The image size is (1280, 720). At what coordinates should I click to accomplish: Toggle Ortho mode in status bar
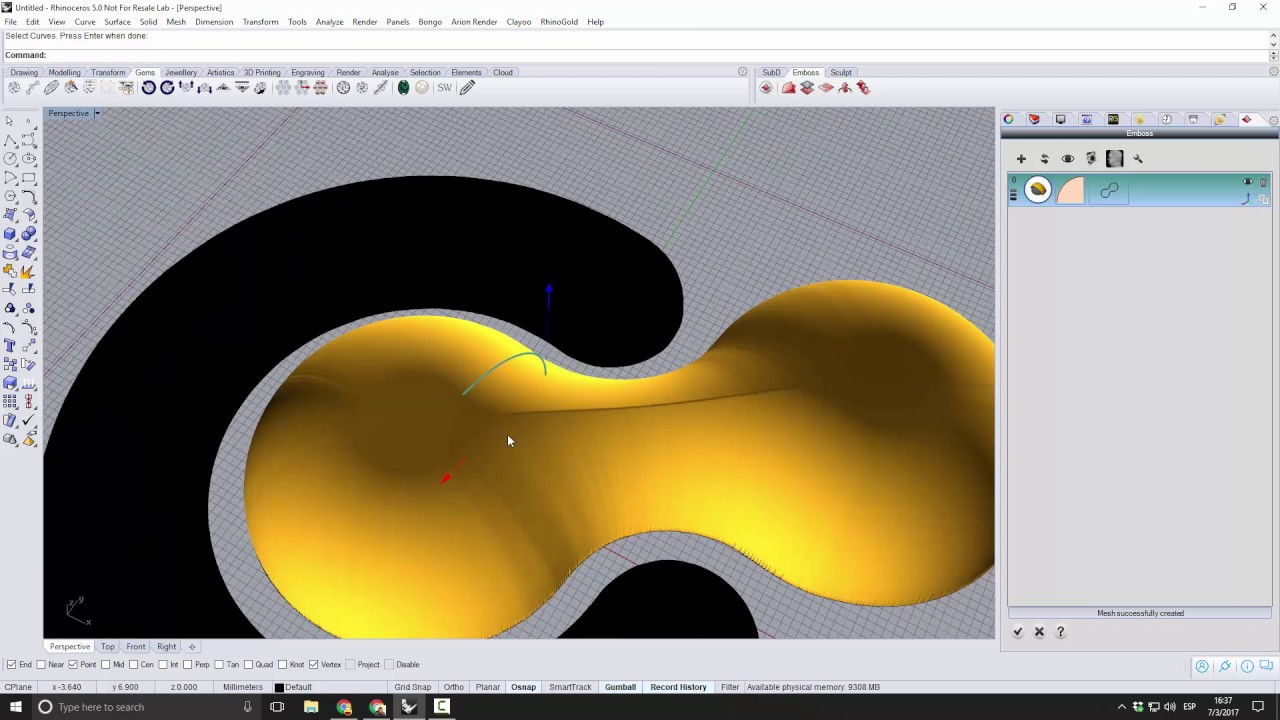tap(454, 687)
